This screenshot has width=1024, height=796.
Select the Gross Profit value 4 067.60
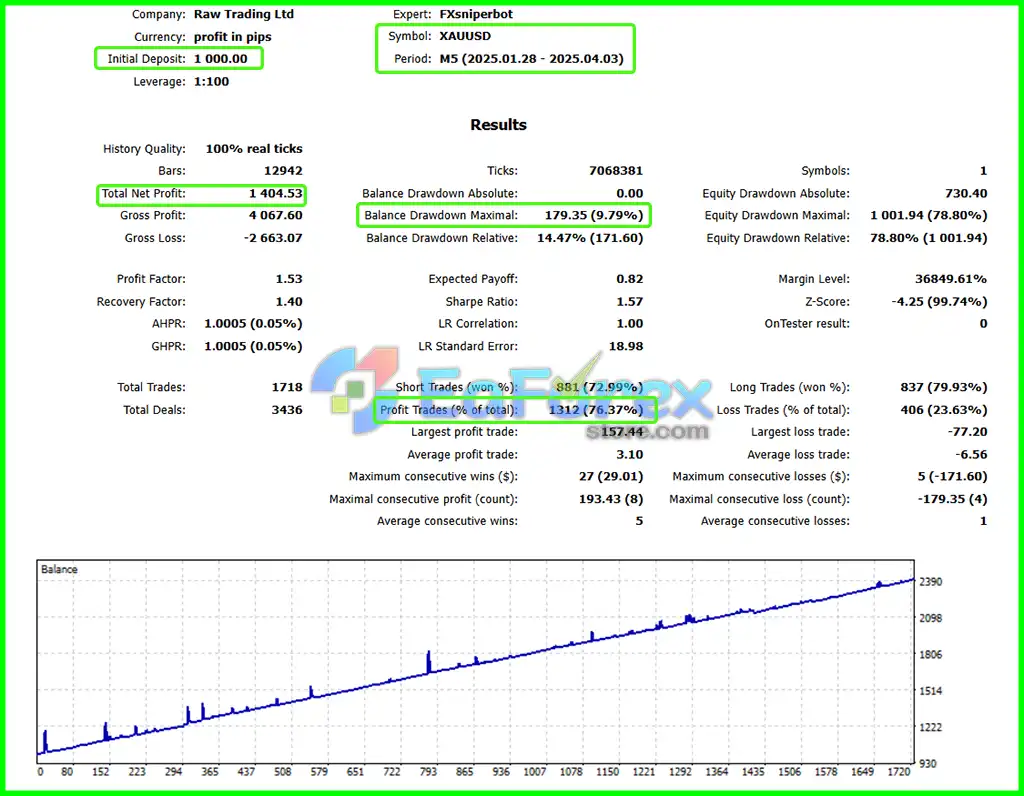(276, 215)
